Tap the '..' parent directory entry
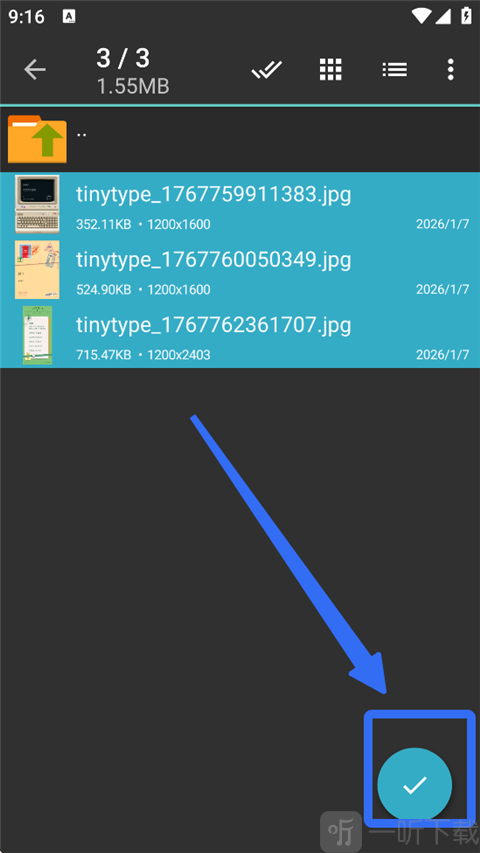 point(240,139)
